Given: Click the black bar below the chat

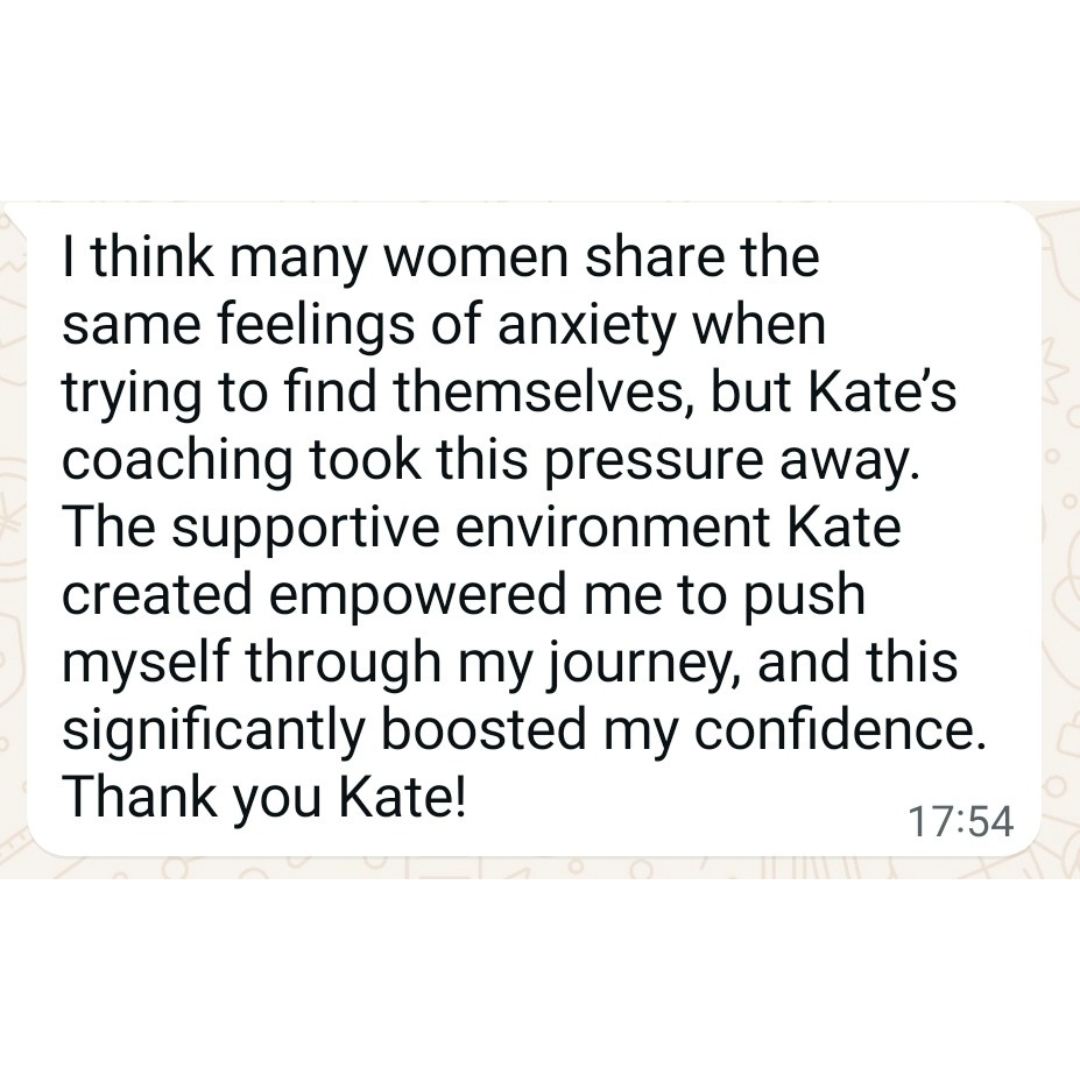Looking at the screenshot, I should click(x=540, y=980).
